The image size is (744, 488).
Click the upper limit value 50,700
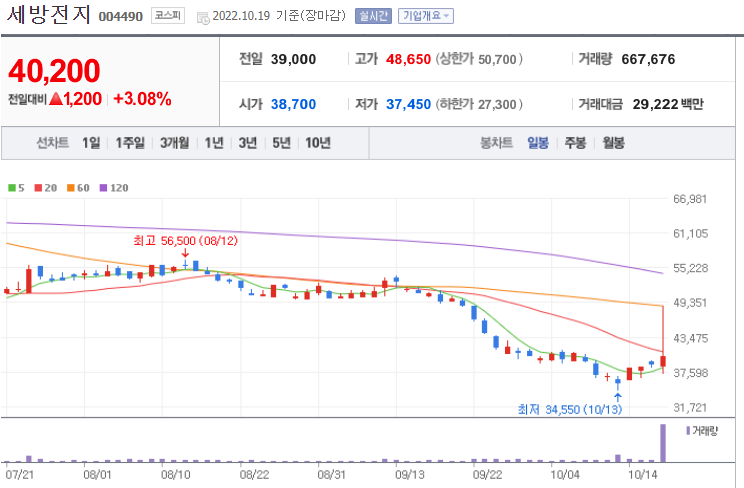click(497, 59)
